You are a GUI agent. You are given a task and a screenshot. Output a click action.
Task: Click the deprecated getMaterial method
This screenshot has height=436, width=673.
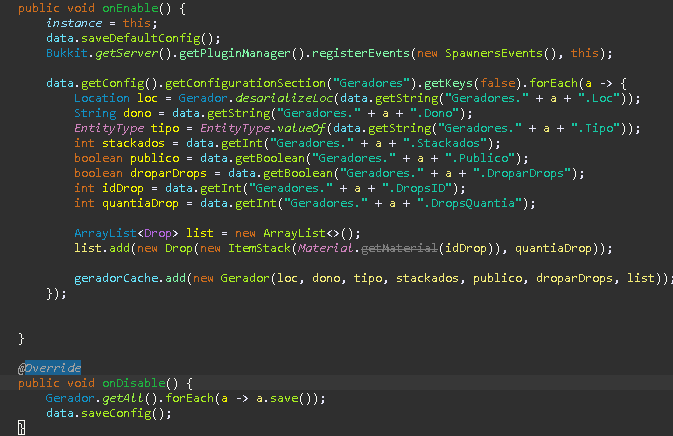click(x=399, y=248)
